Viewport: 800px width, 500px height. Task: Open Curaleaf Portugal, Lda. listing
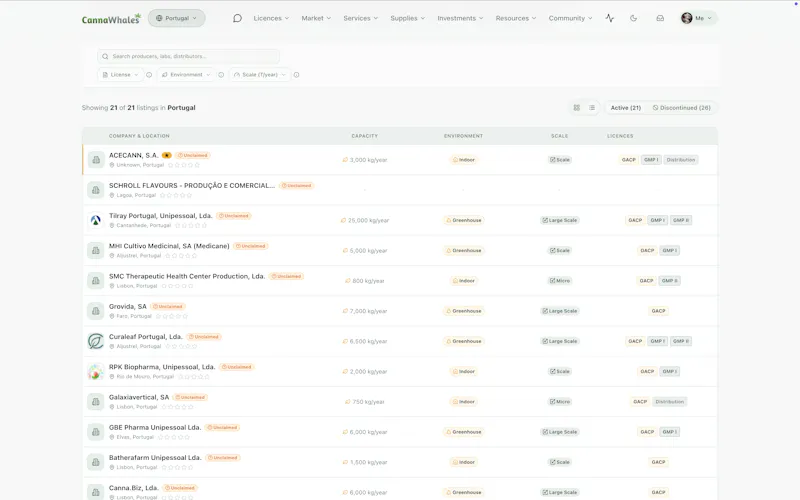click(x=145, y=337)
